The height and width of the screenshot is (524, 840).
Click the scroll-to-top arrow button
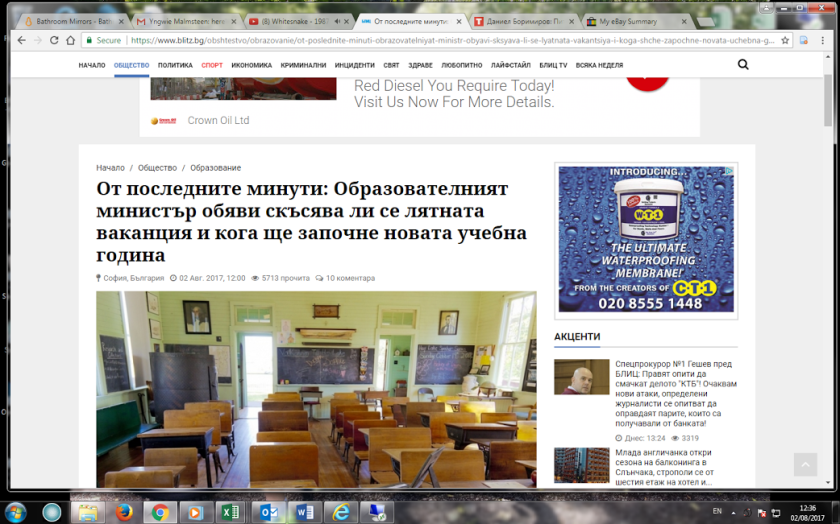[805, 465]
